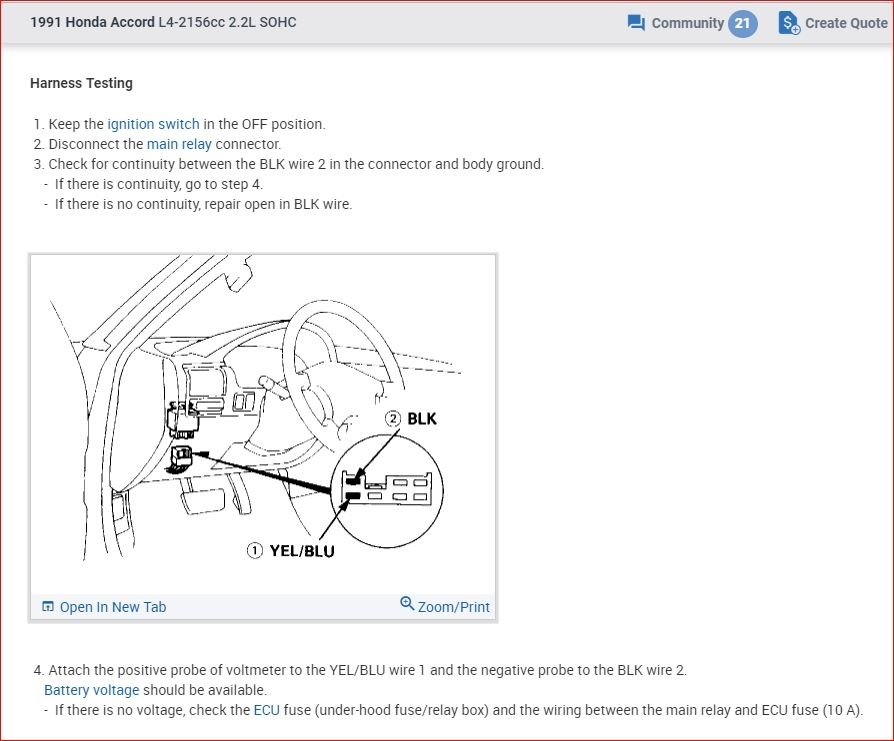Screen dimensions: 894x741
Task: Follow the main relay link
Action: [179, 144]
